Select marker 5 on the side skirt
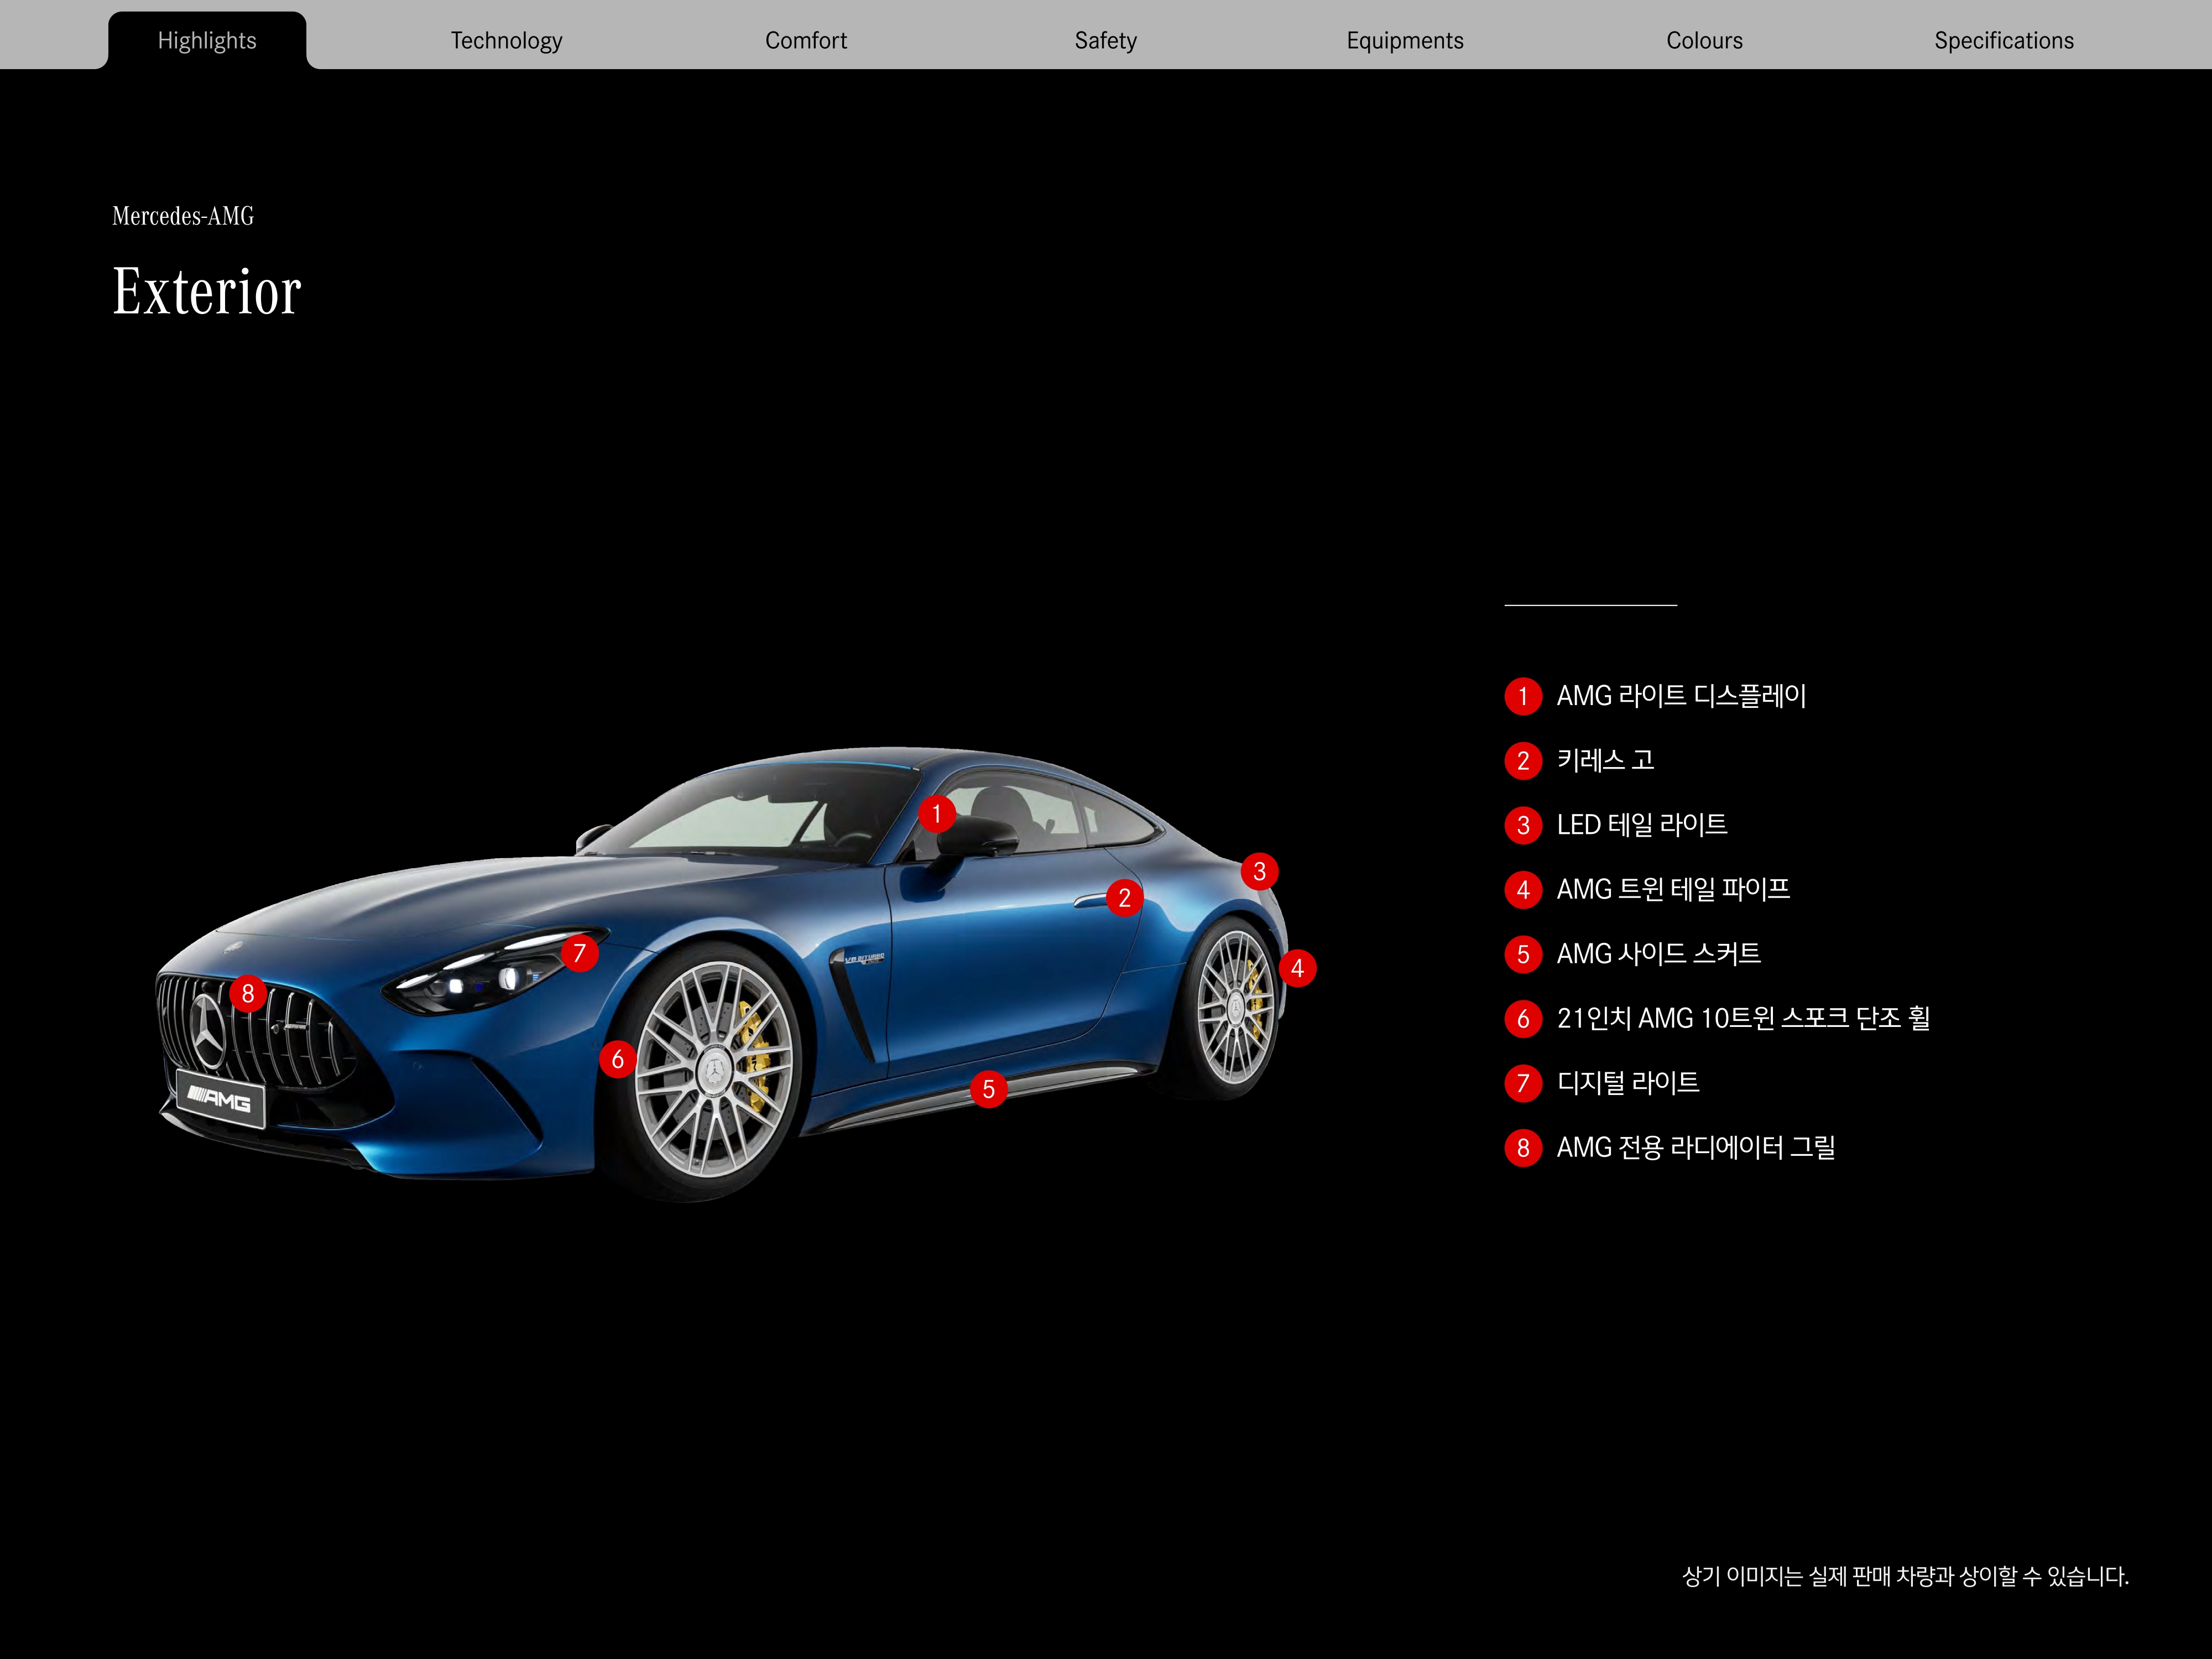The image size is (2212, 1659). (988, 1089)
